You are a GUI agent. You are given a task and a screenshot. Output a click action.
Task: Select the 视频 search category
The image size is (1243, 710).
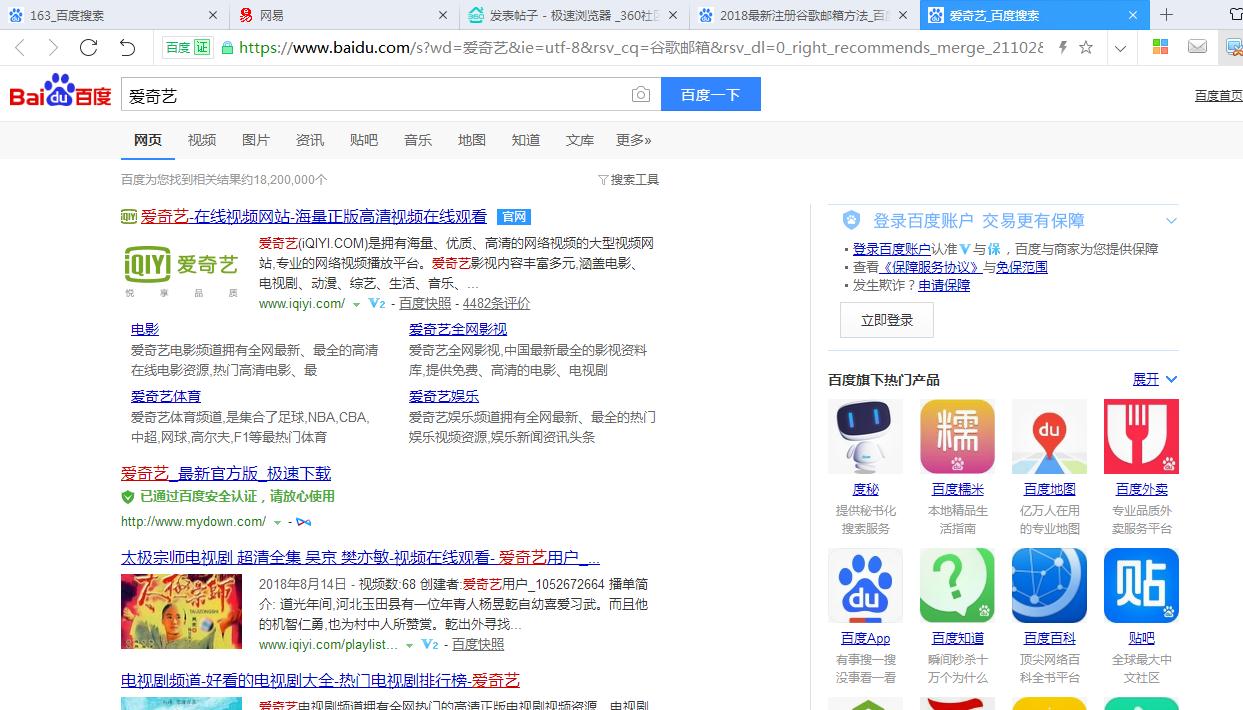(202, 140)
